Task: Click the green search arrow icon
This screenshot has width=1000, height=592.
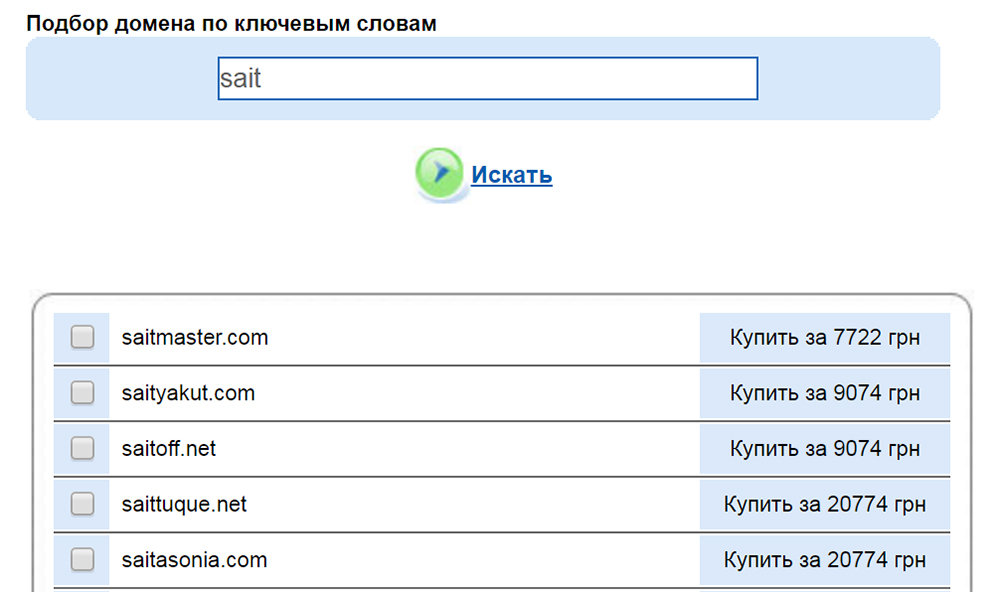Action: click(x=439, y=174)
